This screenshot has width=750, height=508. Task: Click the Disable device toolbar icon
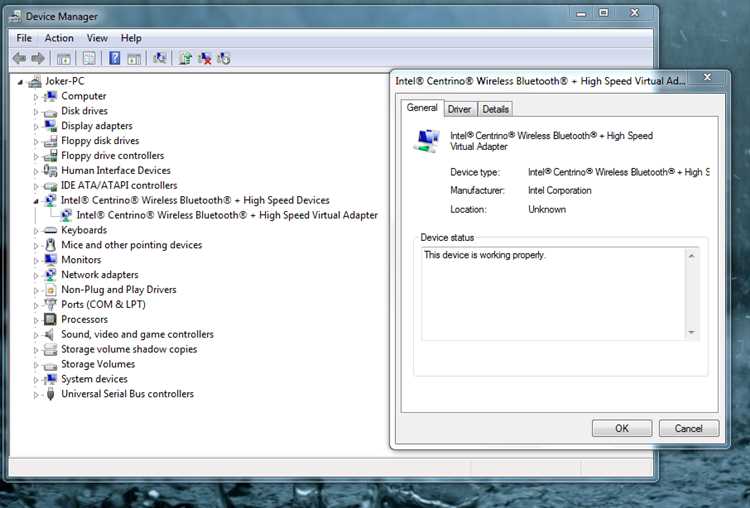point(223,58)
